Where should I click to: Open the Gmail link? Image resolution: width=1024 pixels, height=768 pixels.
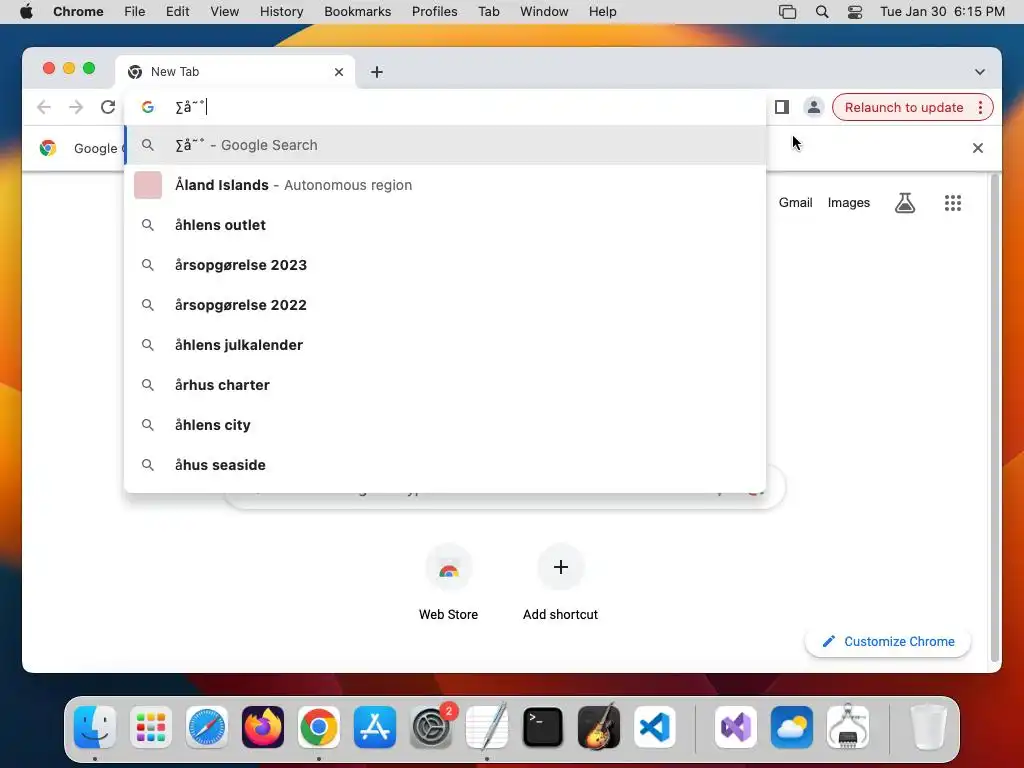click(795, 202)
